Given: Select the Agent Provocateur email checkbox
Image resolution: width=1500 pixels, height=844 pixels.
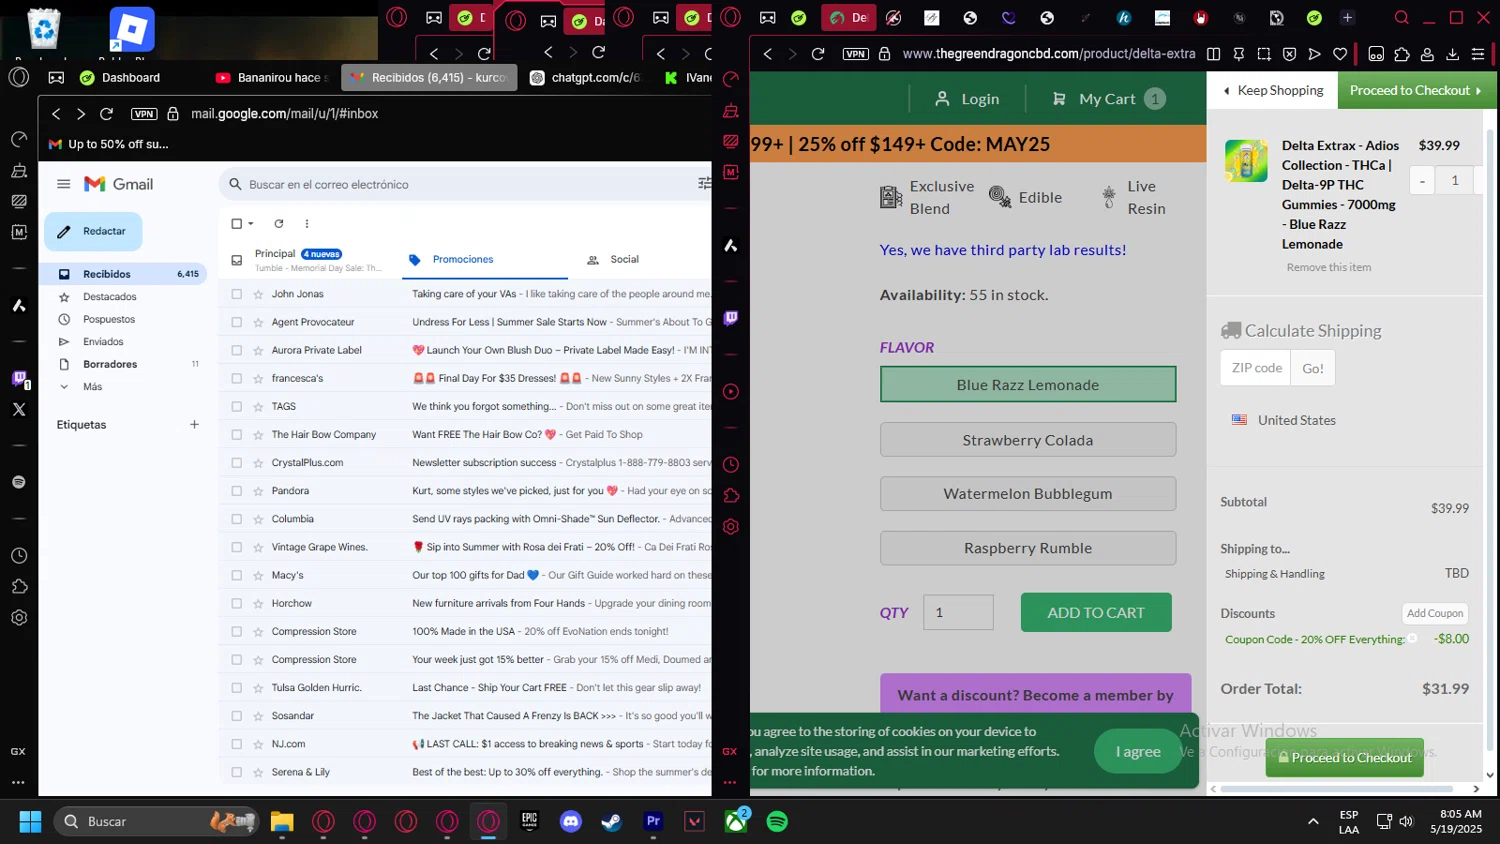Looking at the screenshot, I should click(237, 322).
